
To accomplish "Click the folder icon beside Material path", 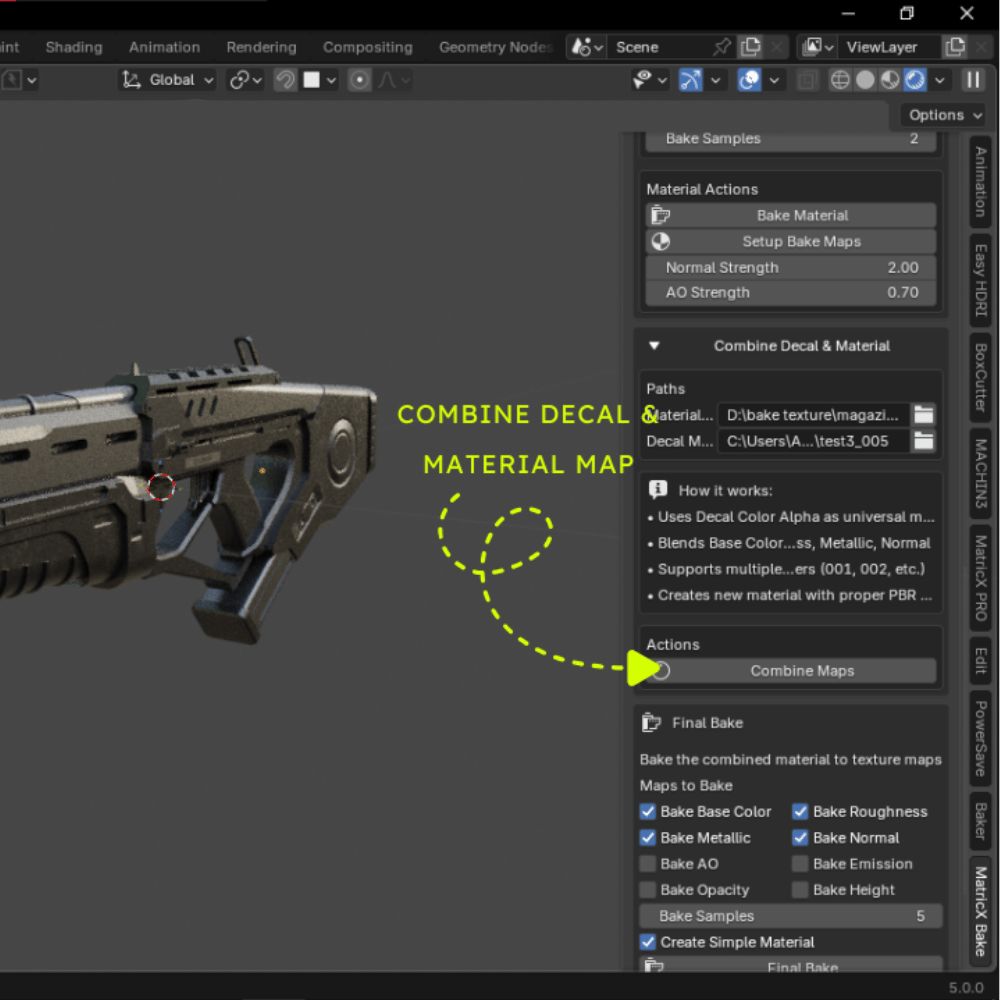I will tap(923, 415).
